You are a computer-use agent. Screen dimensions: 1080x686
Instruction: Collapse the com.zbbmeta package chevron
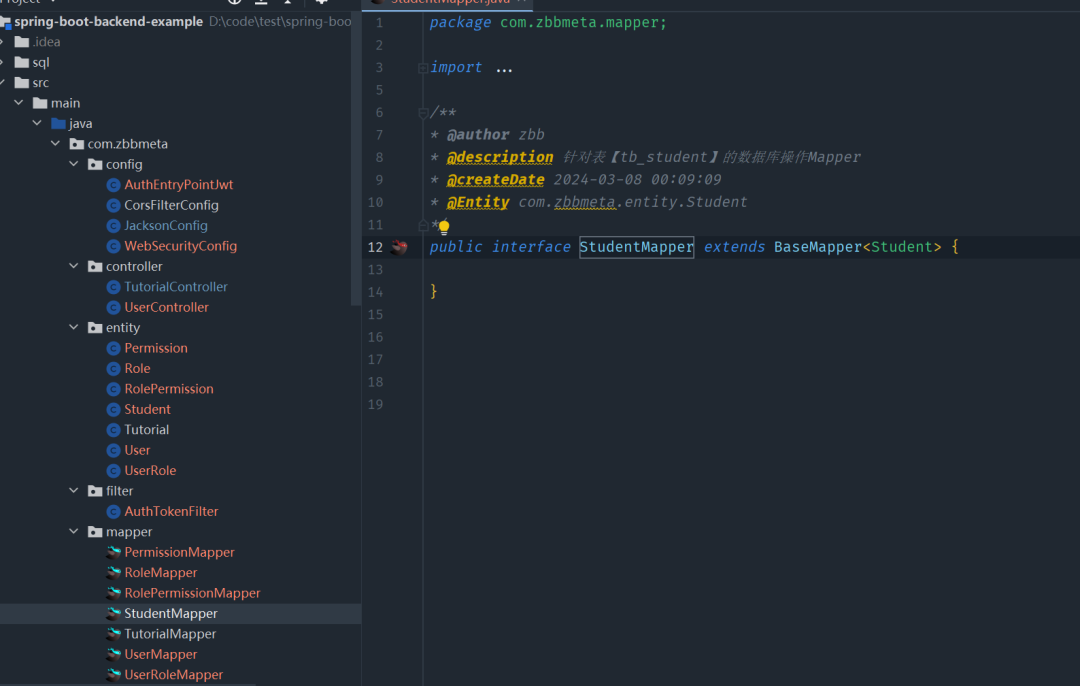pyautogui.click(x=56, y=144)
